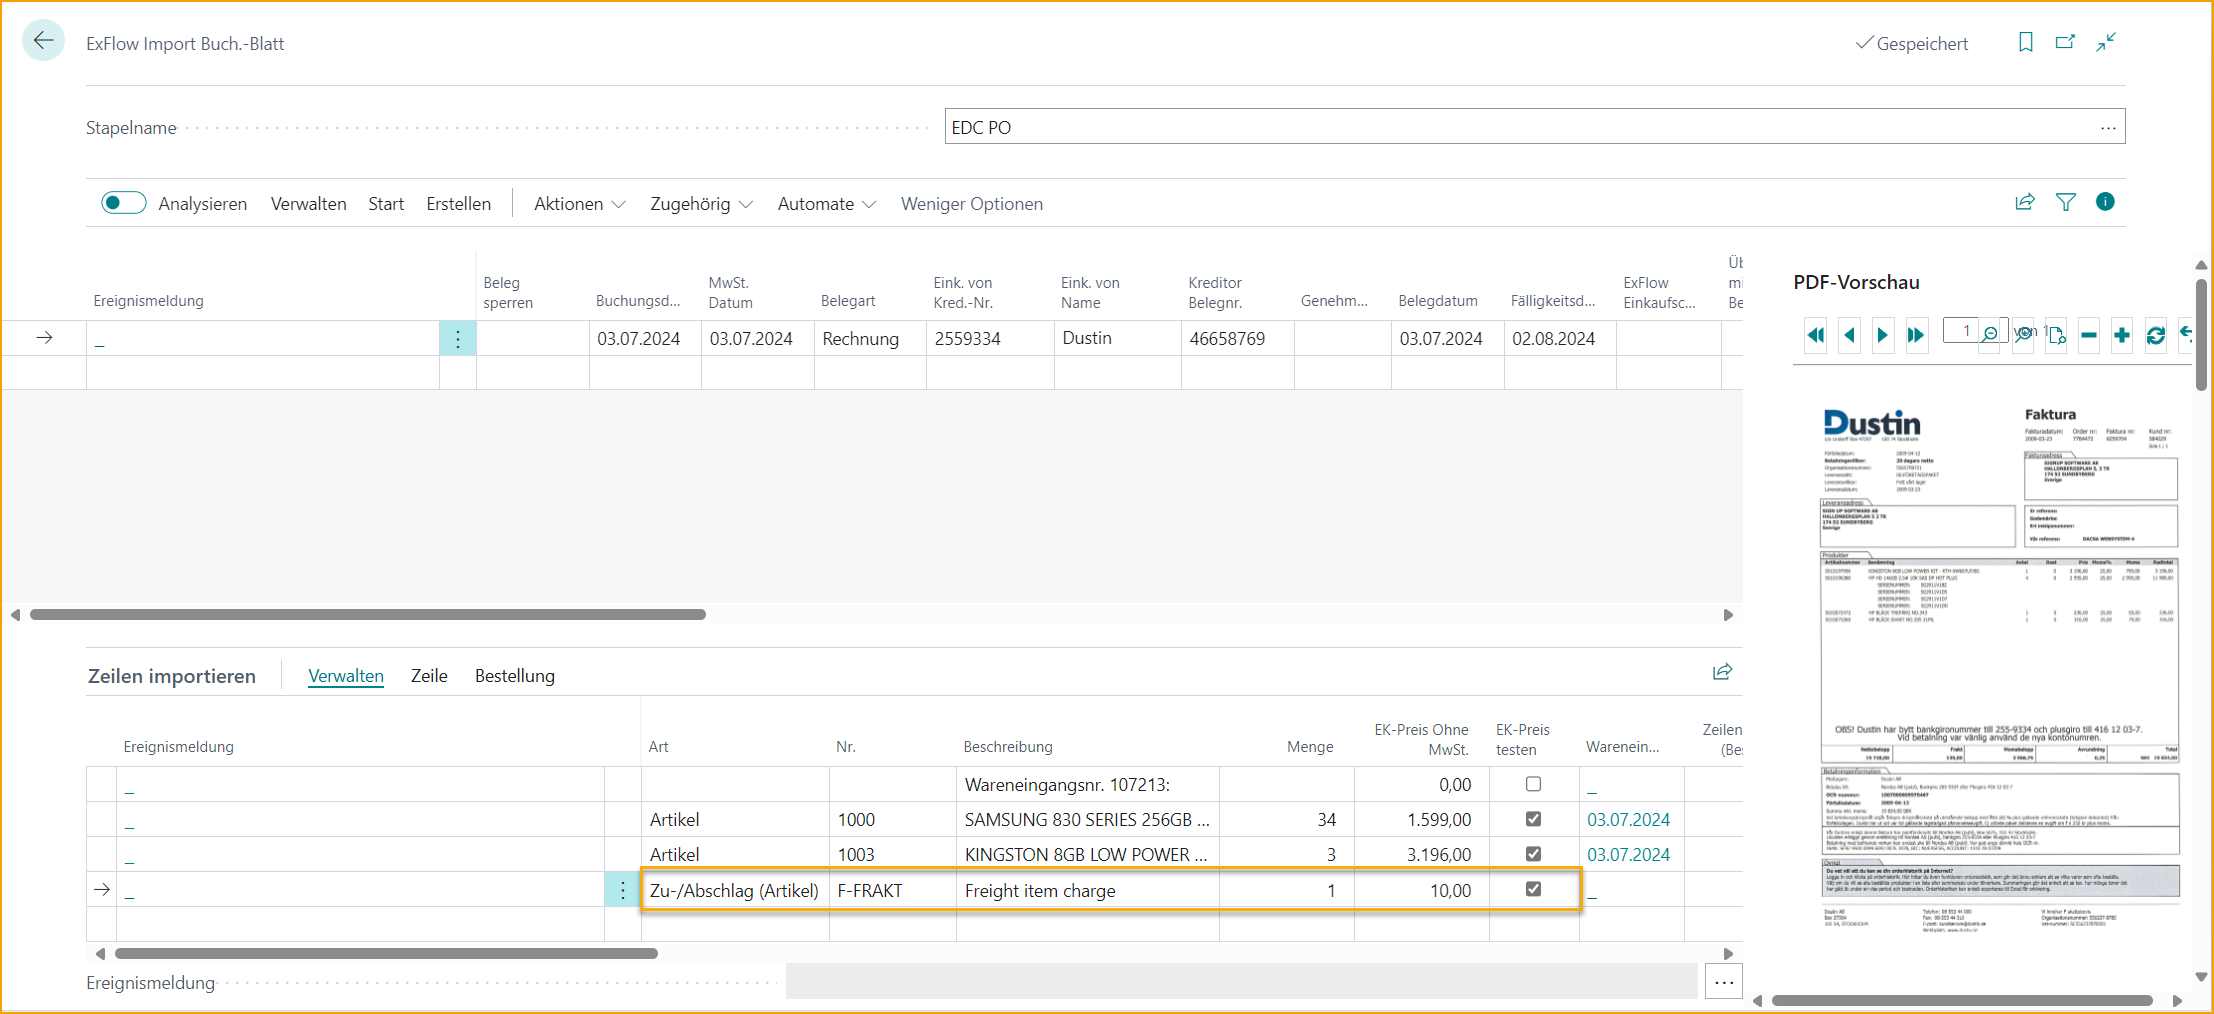Click Weniger Optionen in the action bar
This screenshot has width=2214, height=1014.
[x=971, y=203]
